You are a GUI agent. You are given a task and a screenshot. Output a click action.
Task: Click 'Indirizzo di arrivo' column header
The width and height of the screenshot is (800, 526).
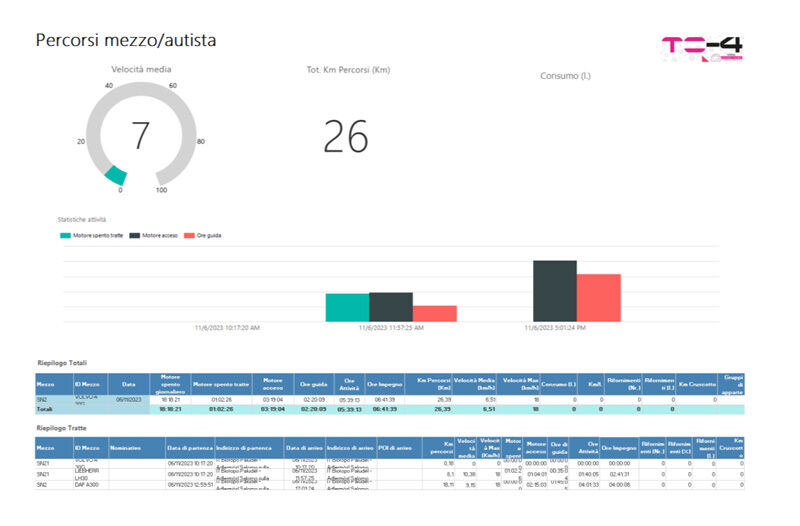pos(349,447)
